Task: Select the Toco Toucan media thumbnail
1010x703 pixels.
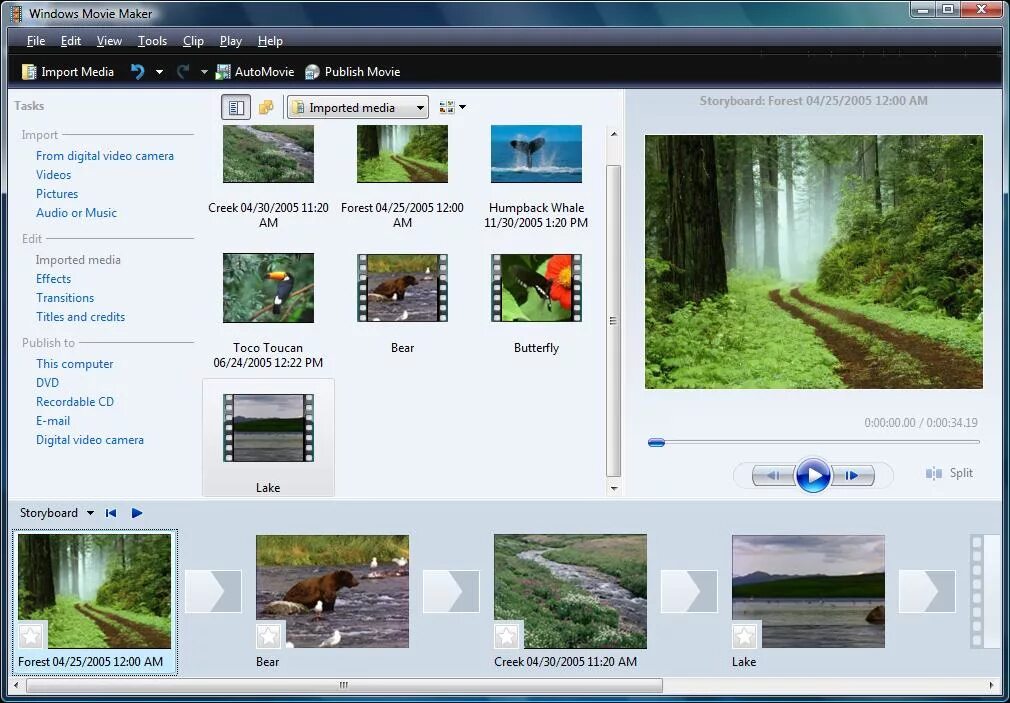Action: [268, 288]
